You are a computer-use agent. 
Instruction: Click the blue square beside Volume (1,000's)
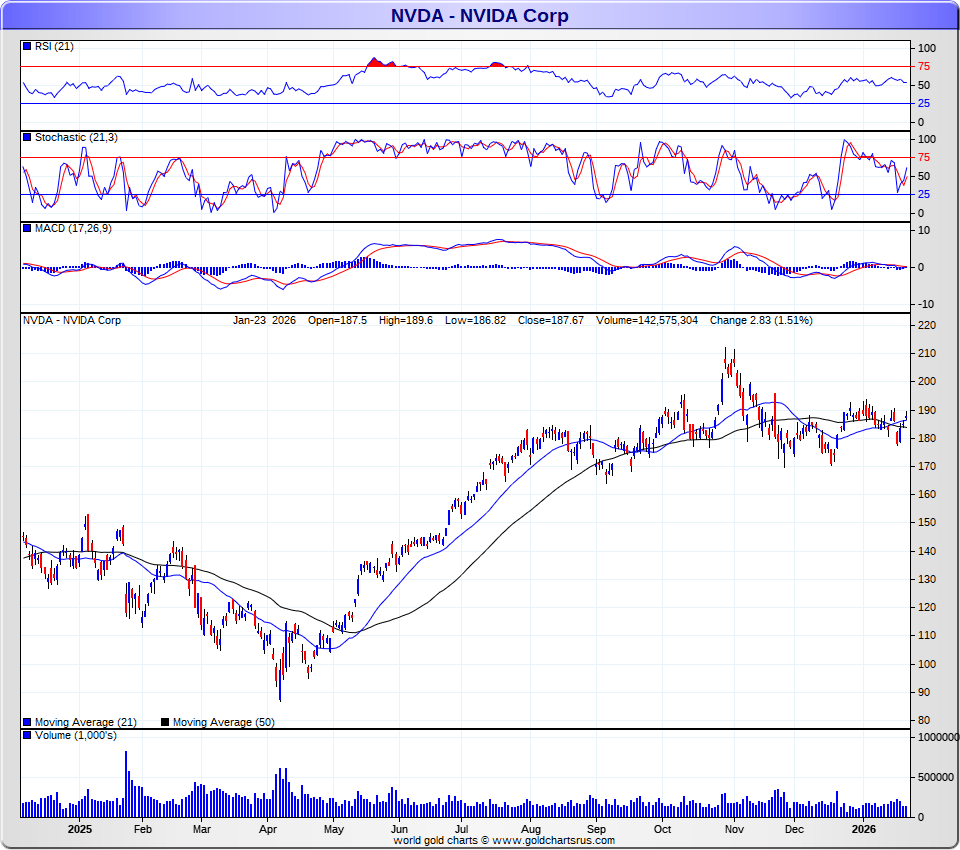(27, 735)
